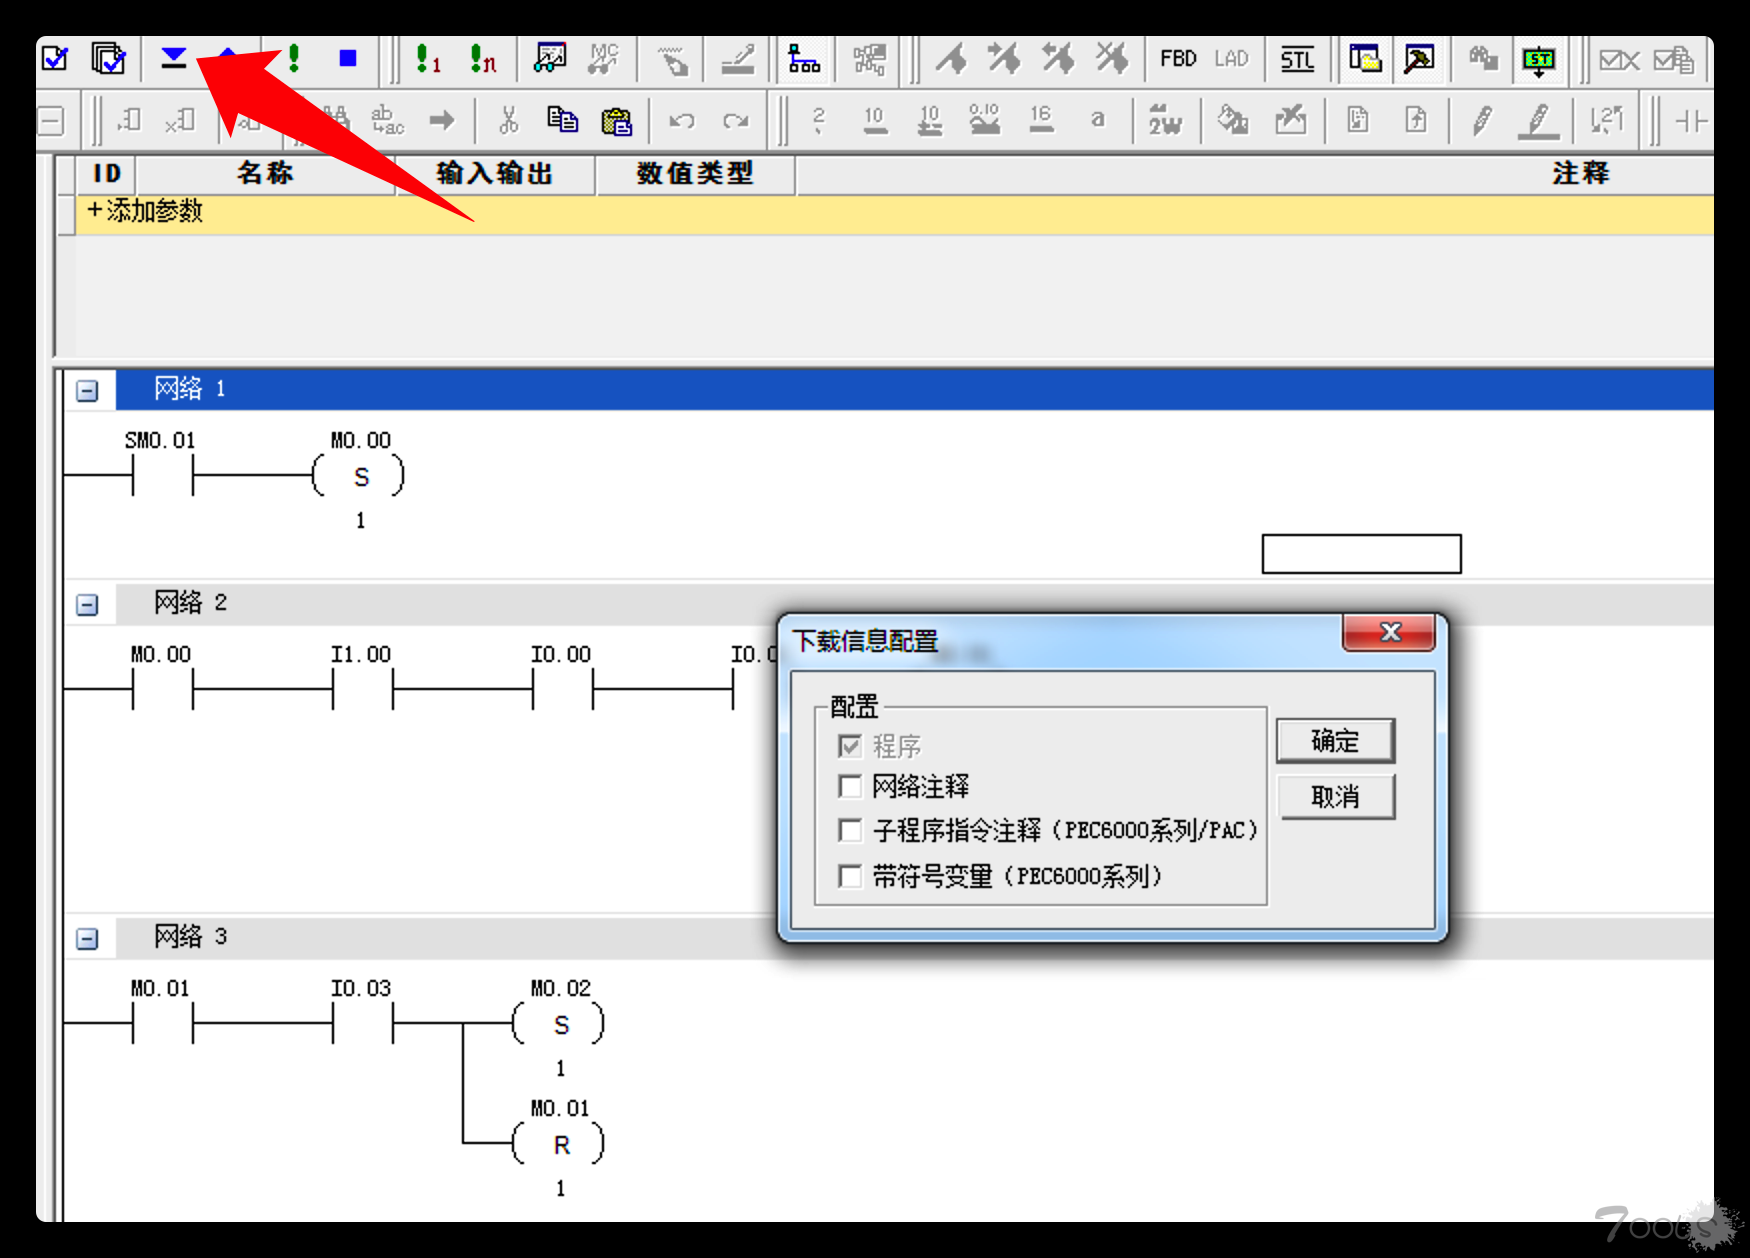Image resolution: width=1750 pixels, height=1258 pixels.
Task: Click the compile program checkmark icon
Action: pyautogui.click(x=56, y=59)
